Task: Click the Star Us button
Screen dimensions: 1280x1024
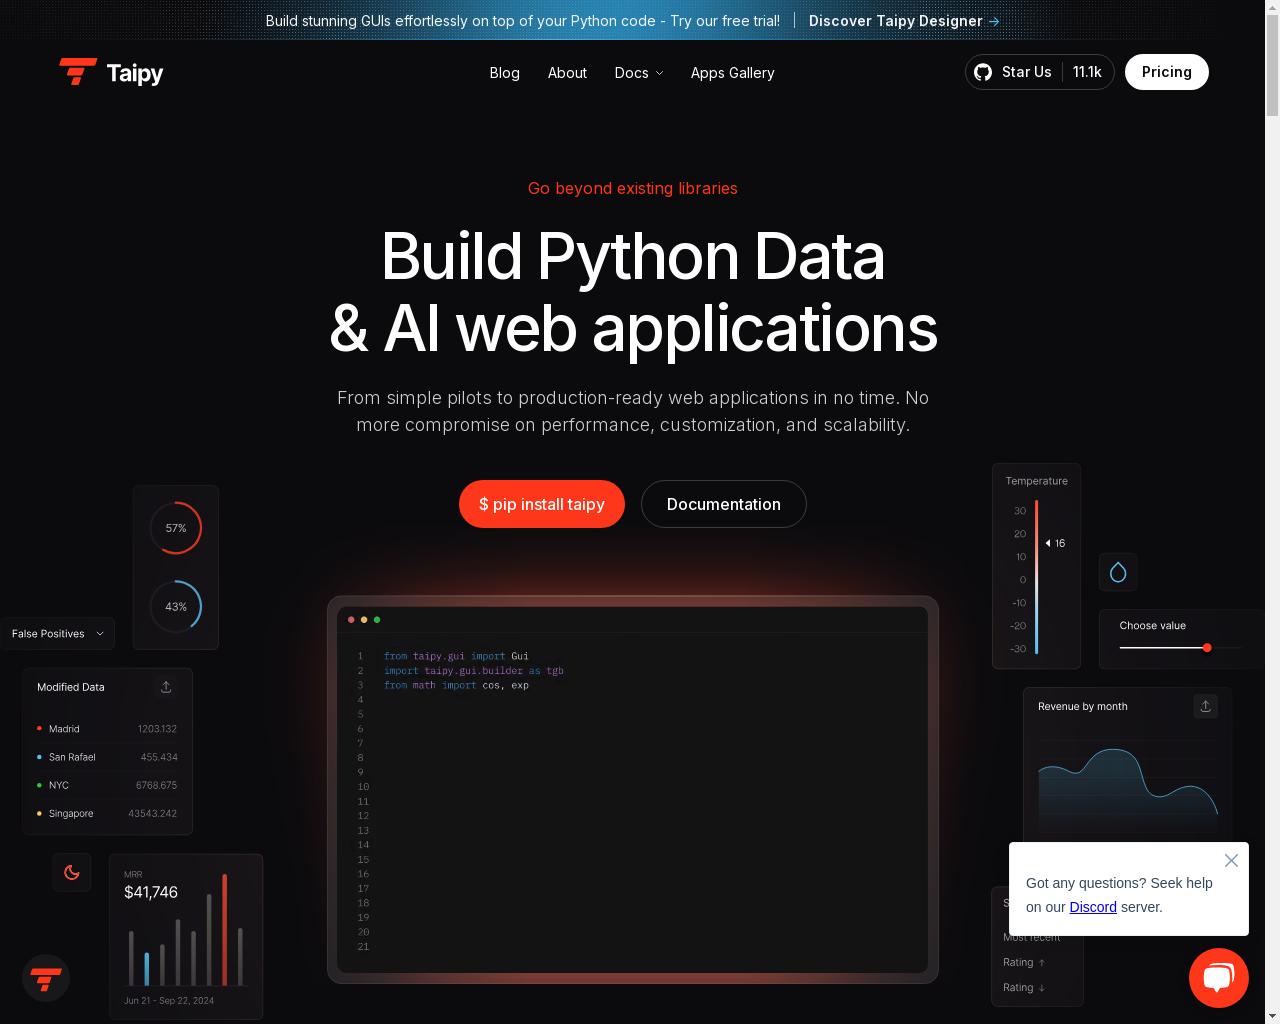Action: point(1039,72)
